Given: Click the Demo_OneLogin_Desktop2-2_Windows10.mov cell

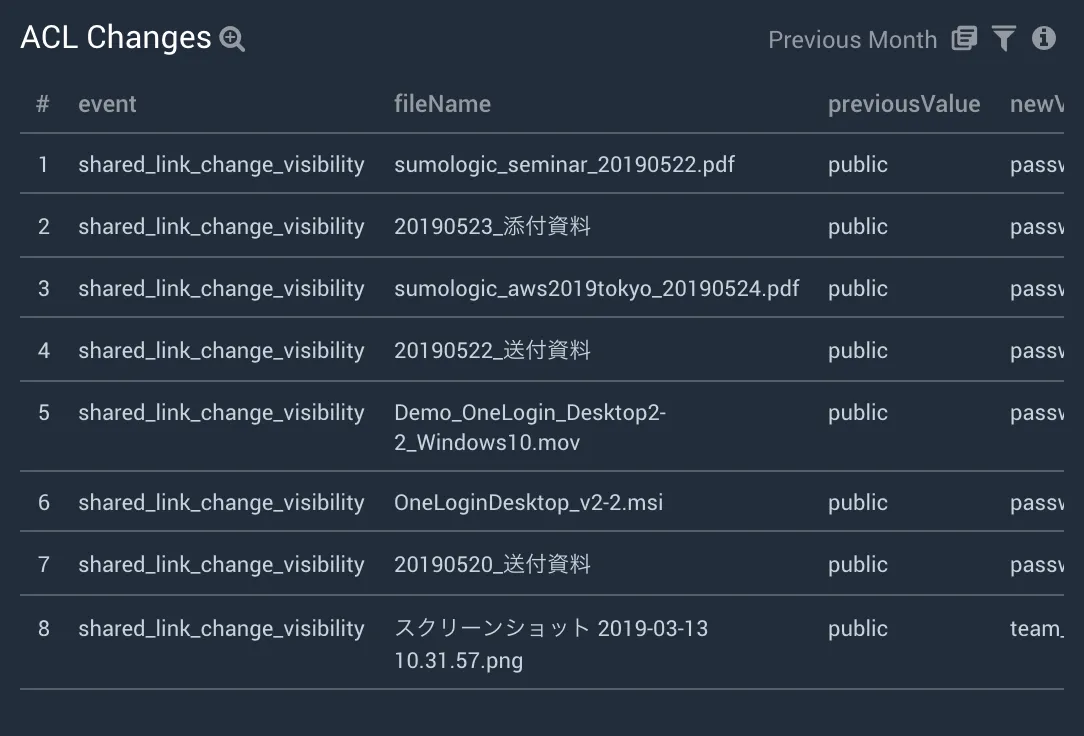Looking at the screenshot, I should click(x=530, y=427).
